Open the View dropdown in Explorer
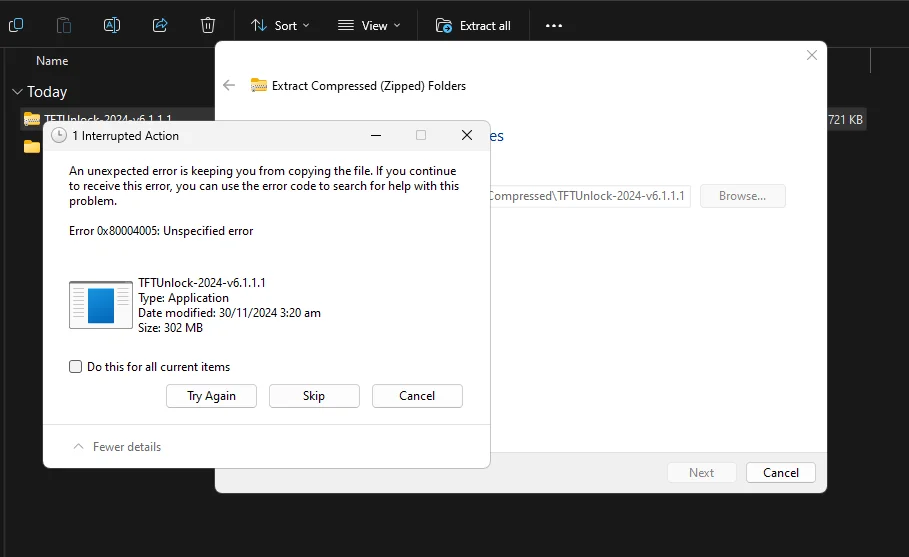Viewport: 909px width, 557px height. [369, 26]
